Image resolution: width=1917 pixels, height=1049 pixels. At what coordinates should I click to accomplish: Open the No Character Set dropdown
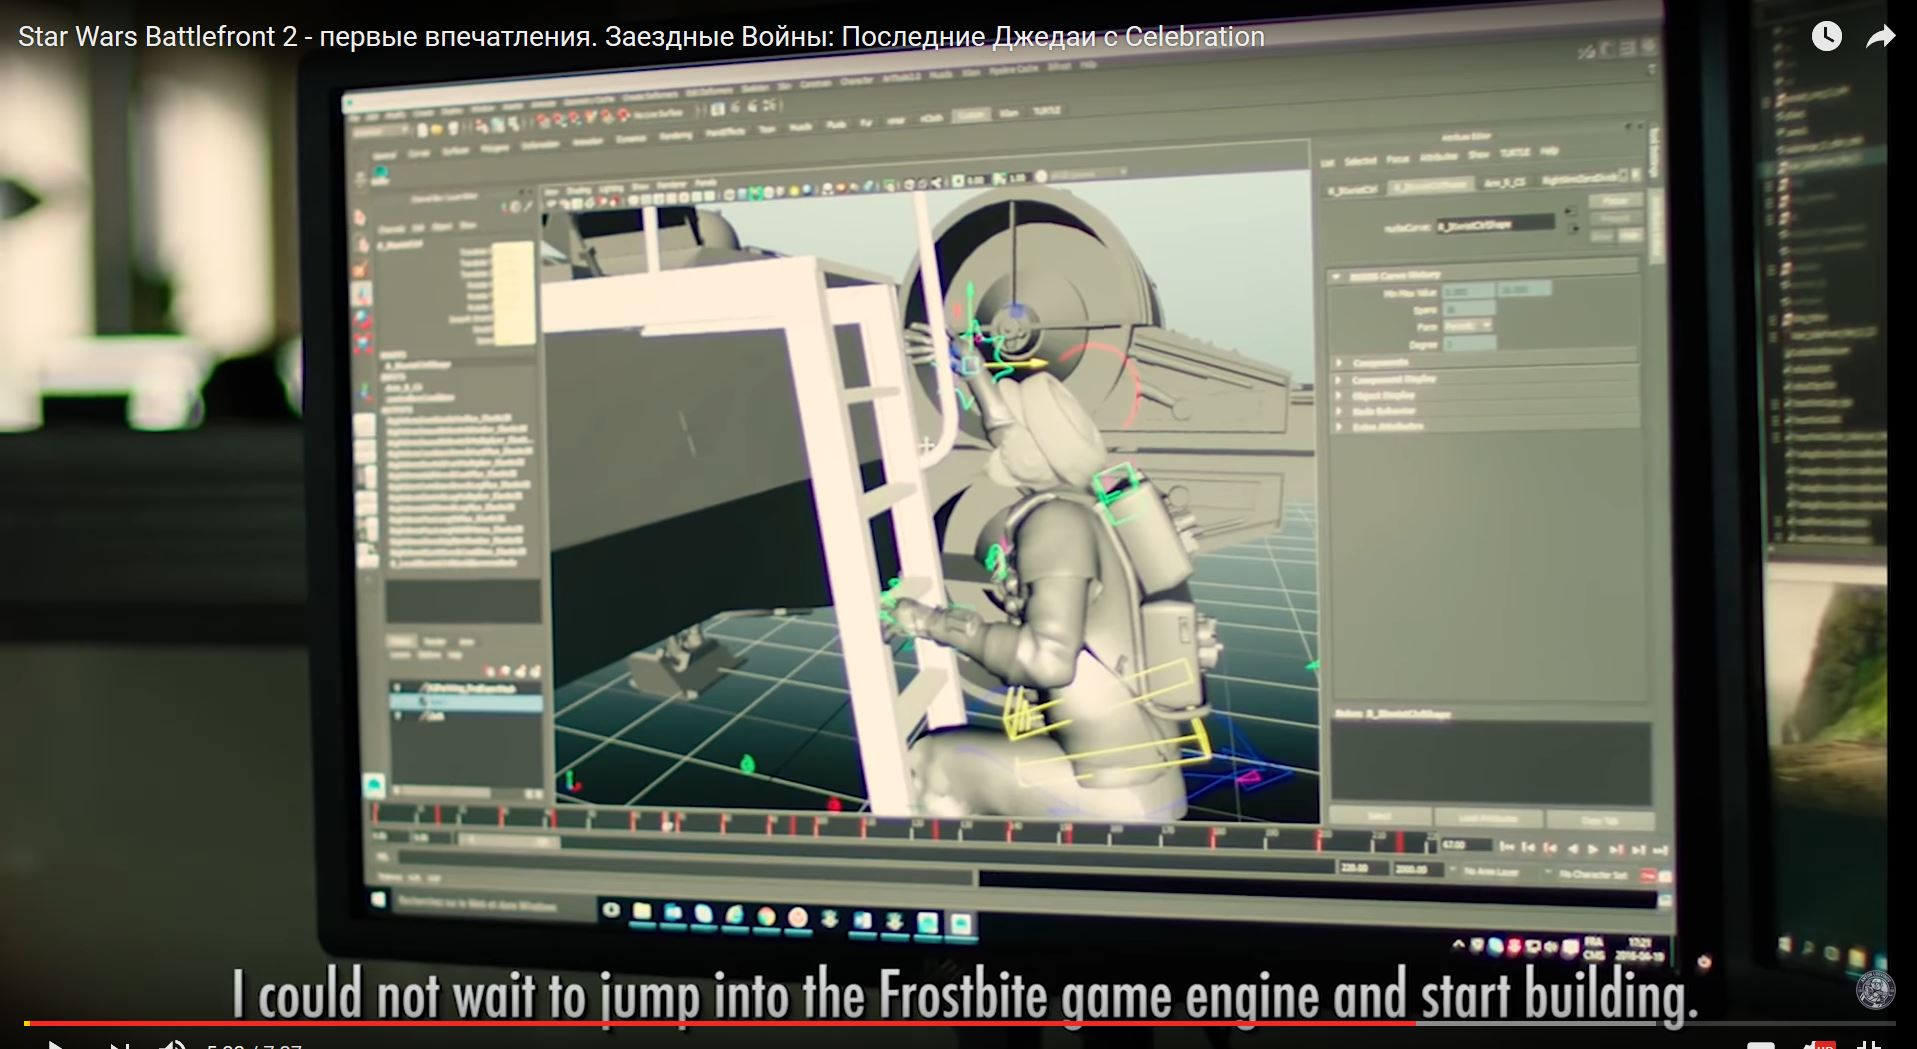(x=1588, y=874)
